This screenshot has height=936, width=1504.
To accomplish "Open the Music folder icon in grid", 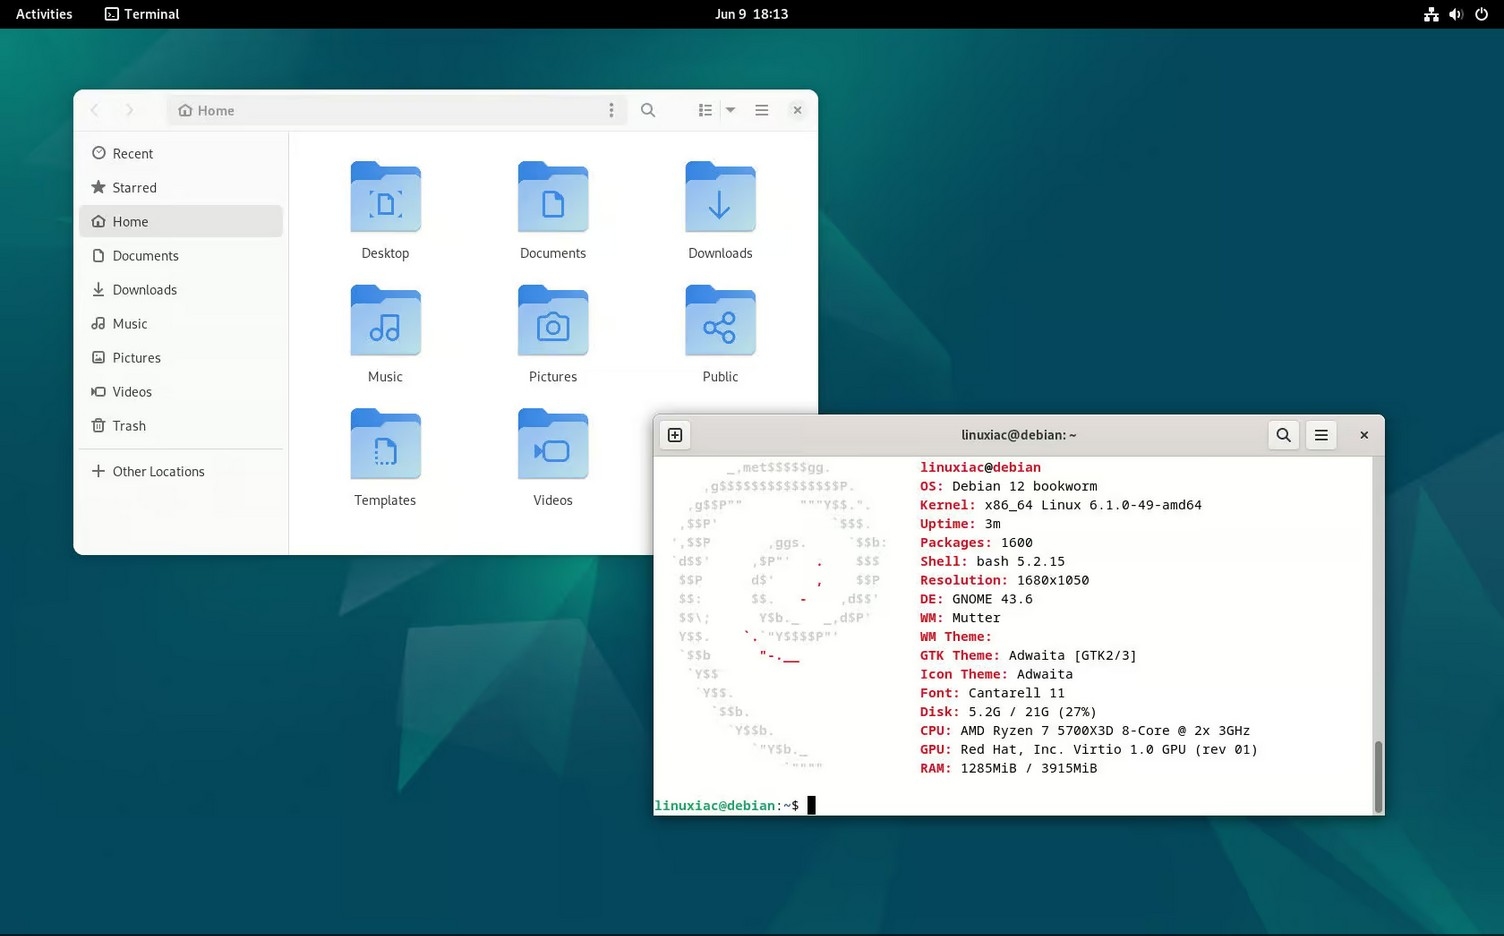I will pos(385,321).
